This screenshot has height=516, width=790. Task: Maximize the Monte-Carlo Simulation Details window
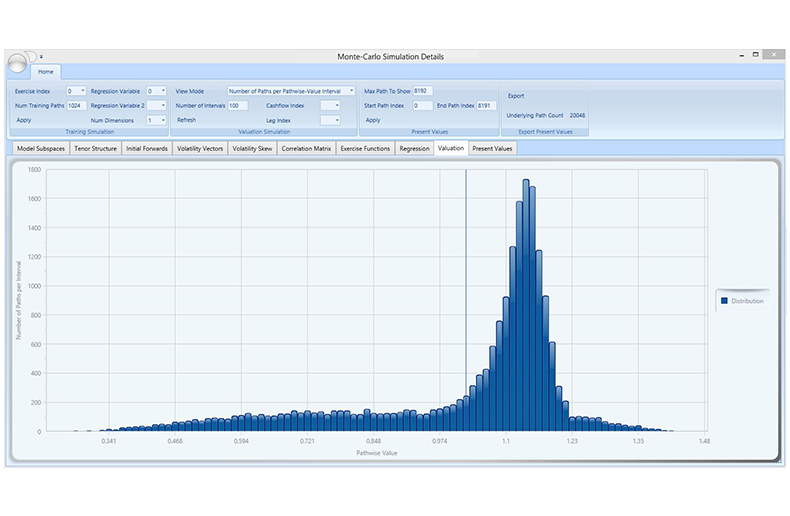[x=755, y=54]
